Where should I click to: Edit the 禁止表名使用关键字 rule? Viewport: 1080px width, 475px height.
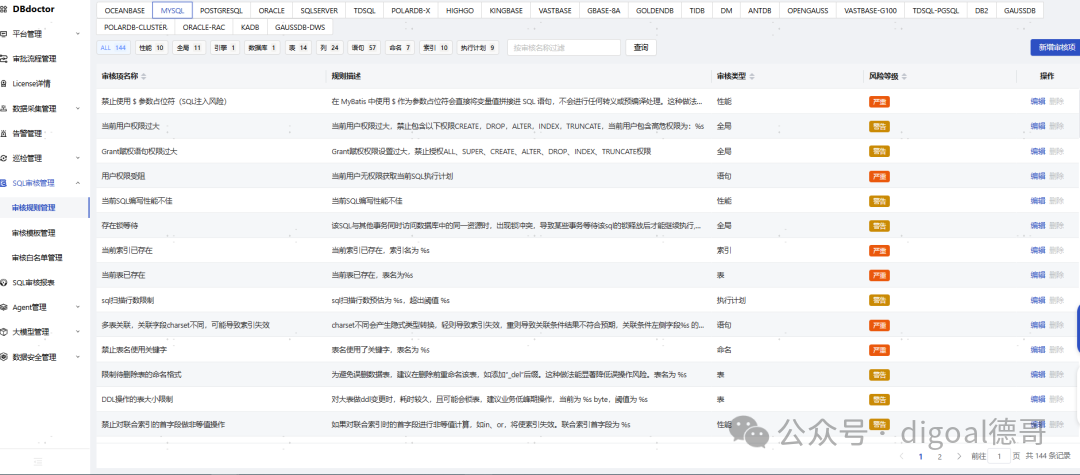click(x=1037, y=350)
